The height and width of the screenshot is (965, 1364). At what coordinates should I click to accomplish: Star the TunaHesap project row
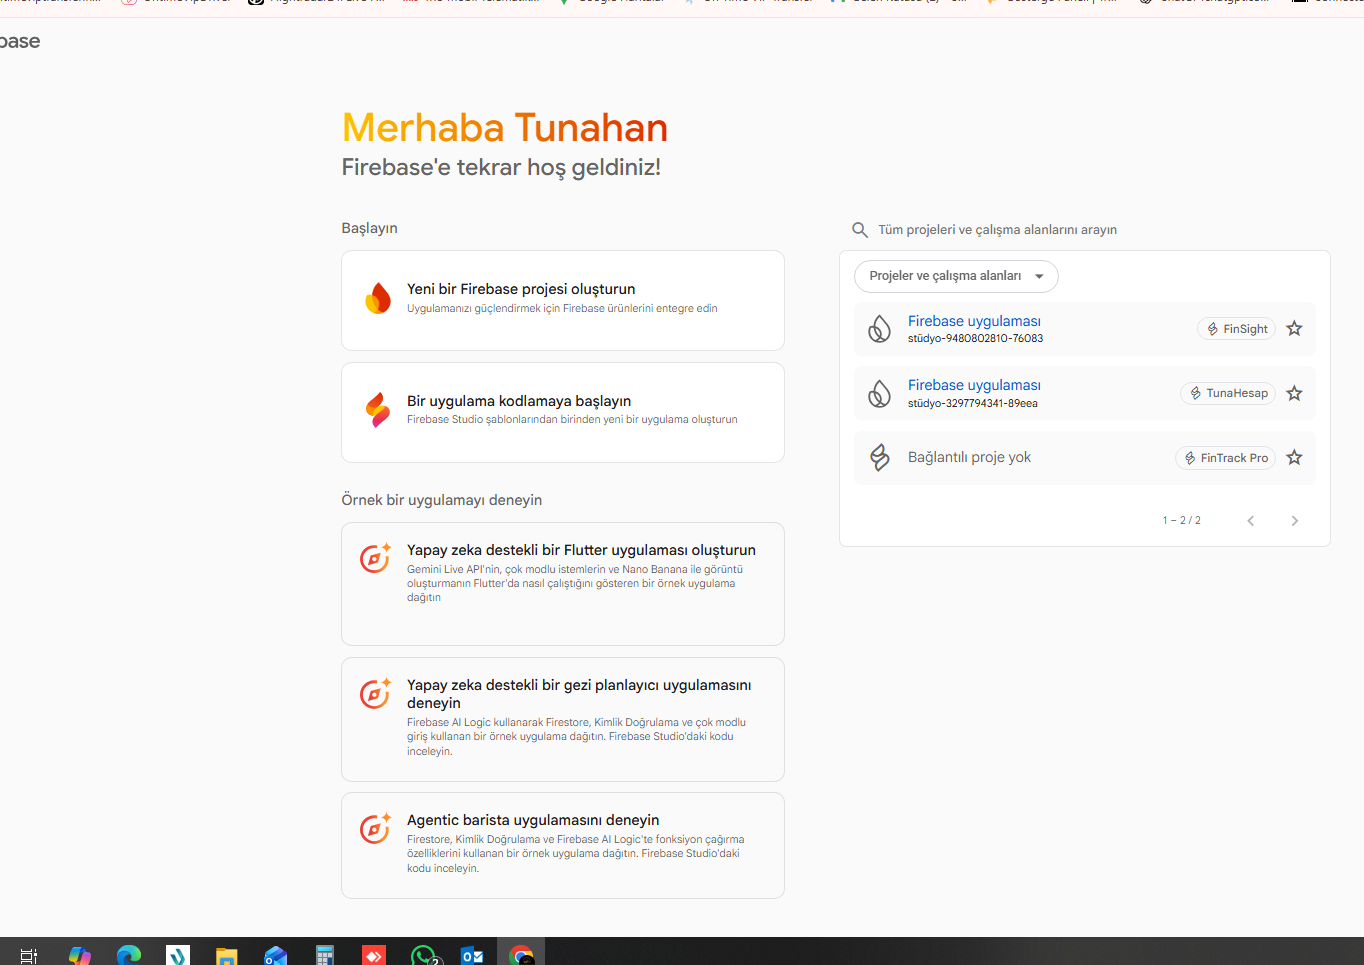(x=1294, y=393)
